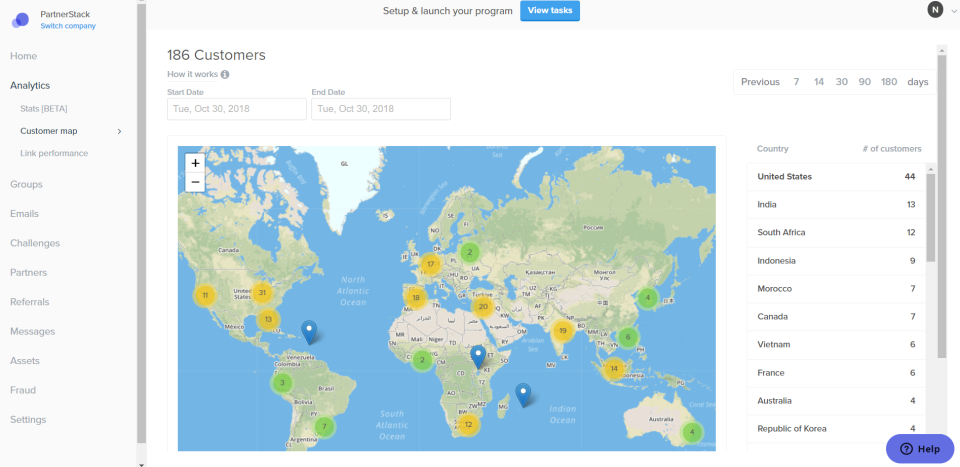The image size is (960, 467).
Task: Click the map zoom in plus button
Action: pos(195,163)
